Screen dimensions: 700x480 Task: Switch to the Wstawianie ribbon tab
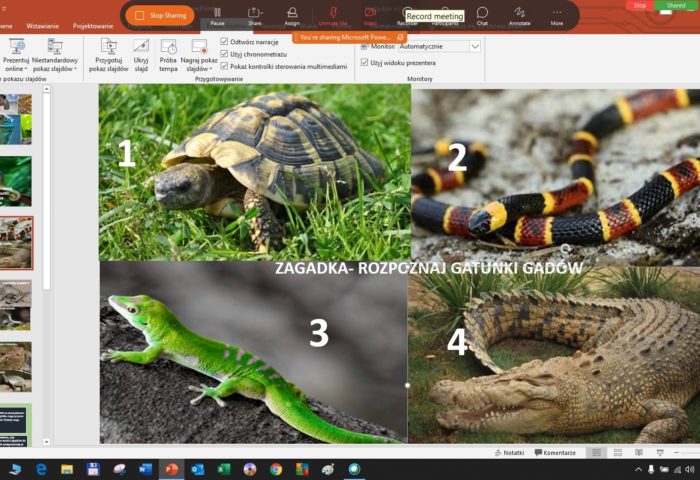pyautogui.click(x=42, y=26)
